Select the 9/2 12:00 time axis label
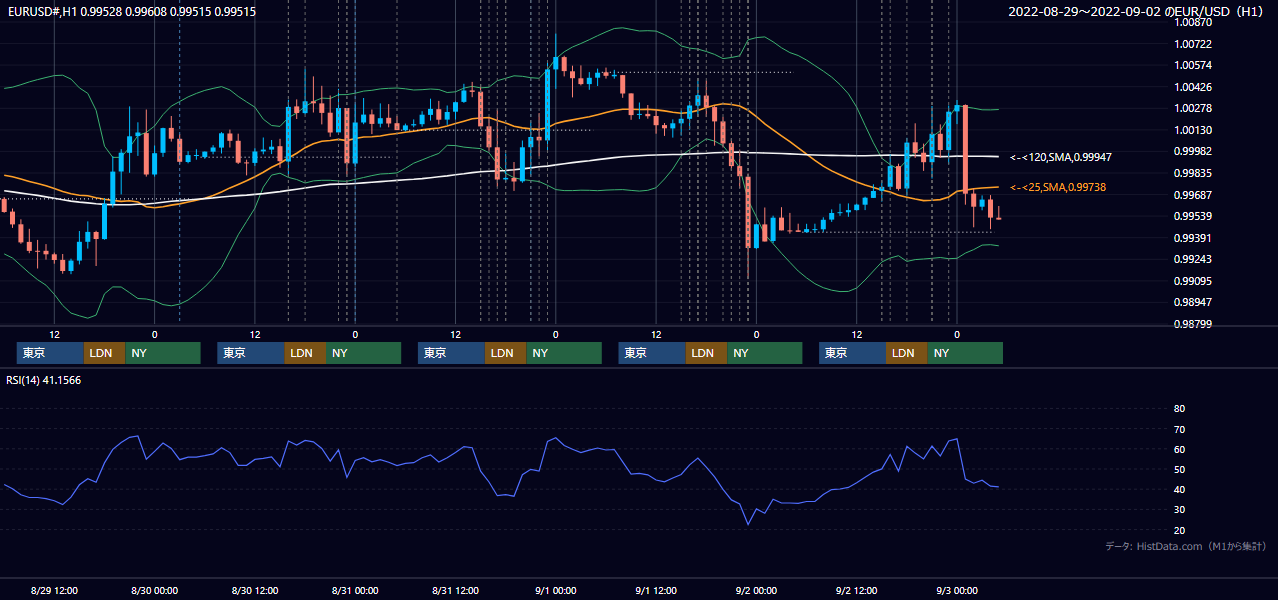The width and height of the screenshot is (1278, 600). [x=857, y=590]
